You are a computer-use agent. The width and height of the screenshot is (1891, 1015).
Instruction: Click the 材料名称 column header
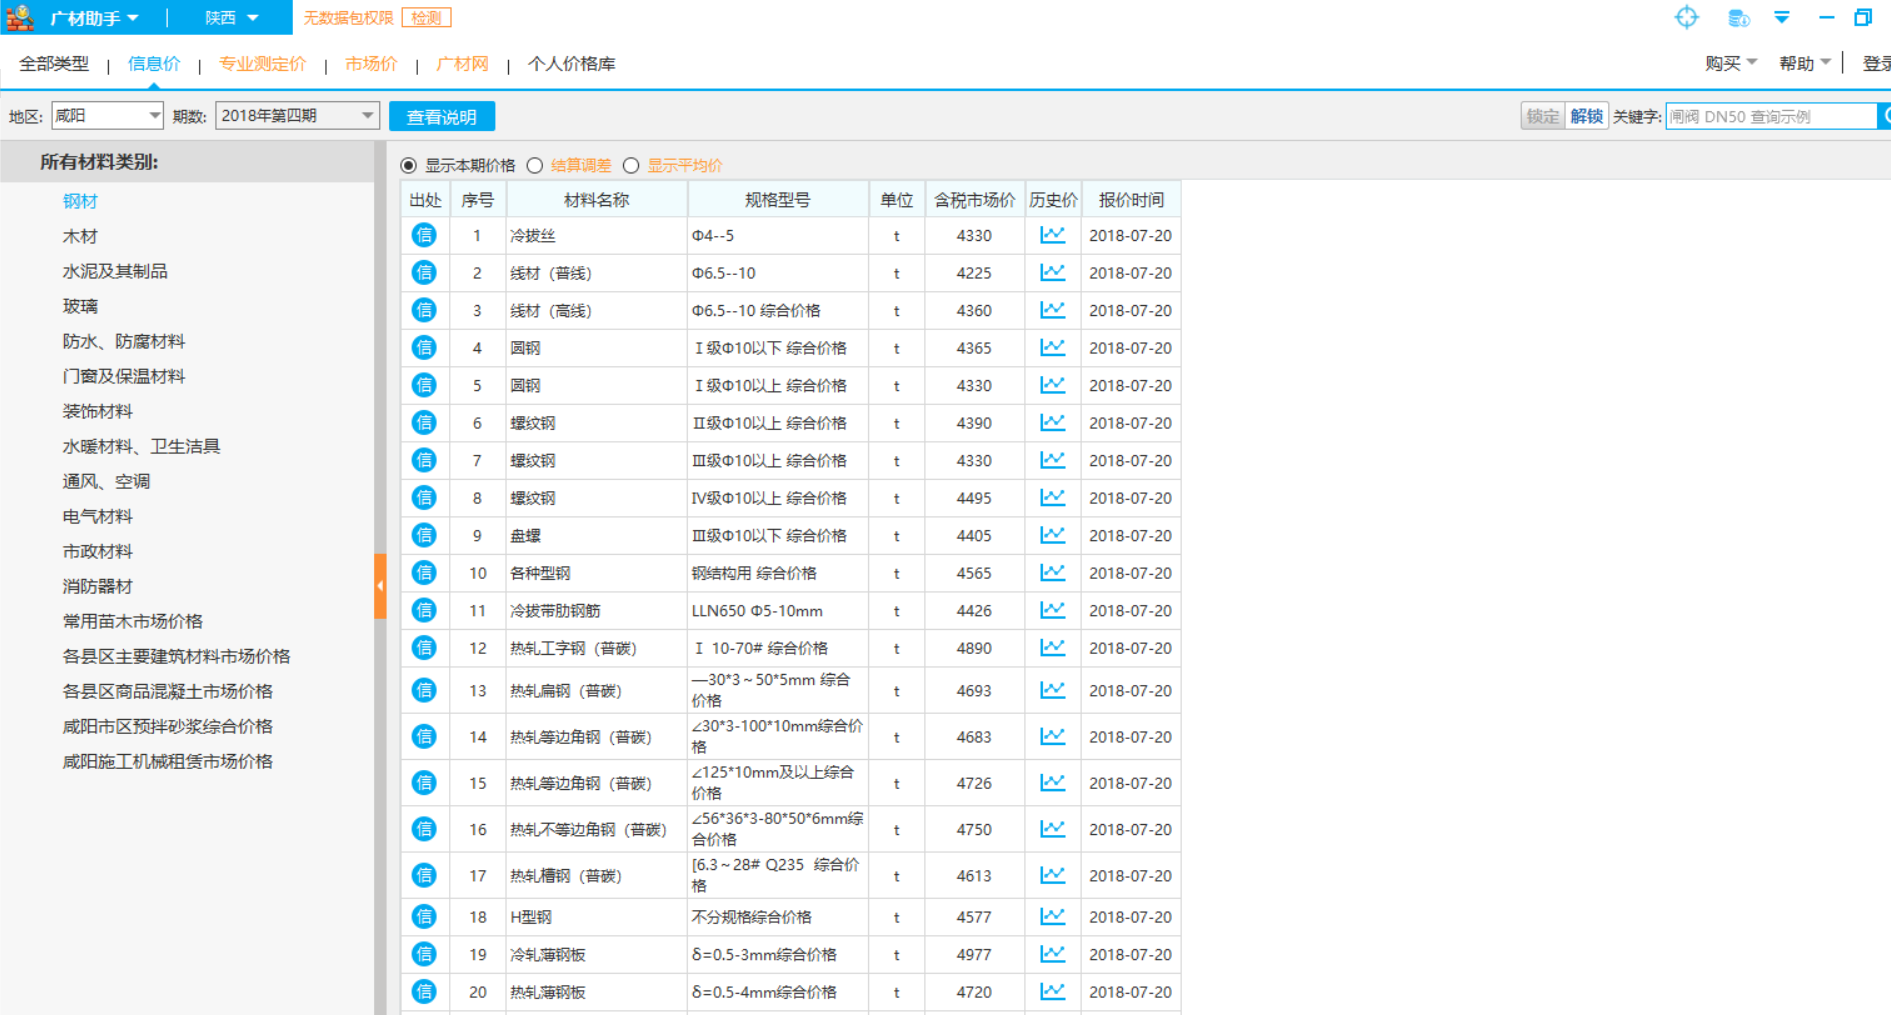(x=596, y=200)
